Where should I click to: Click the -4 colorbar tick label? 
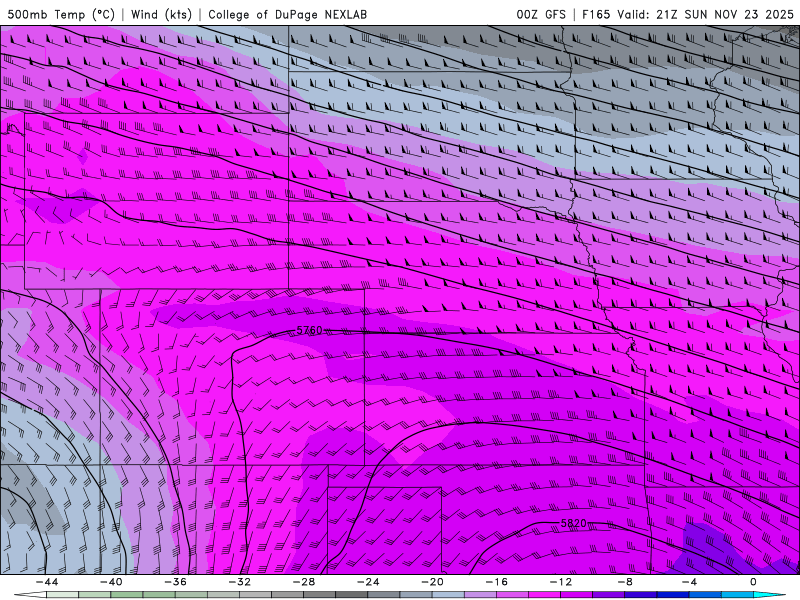click(689, 582)
